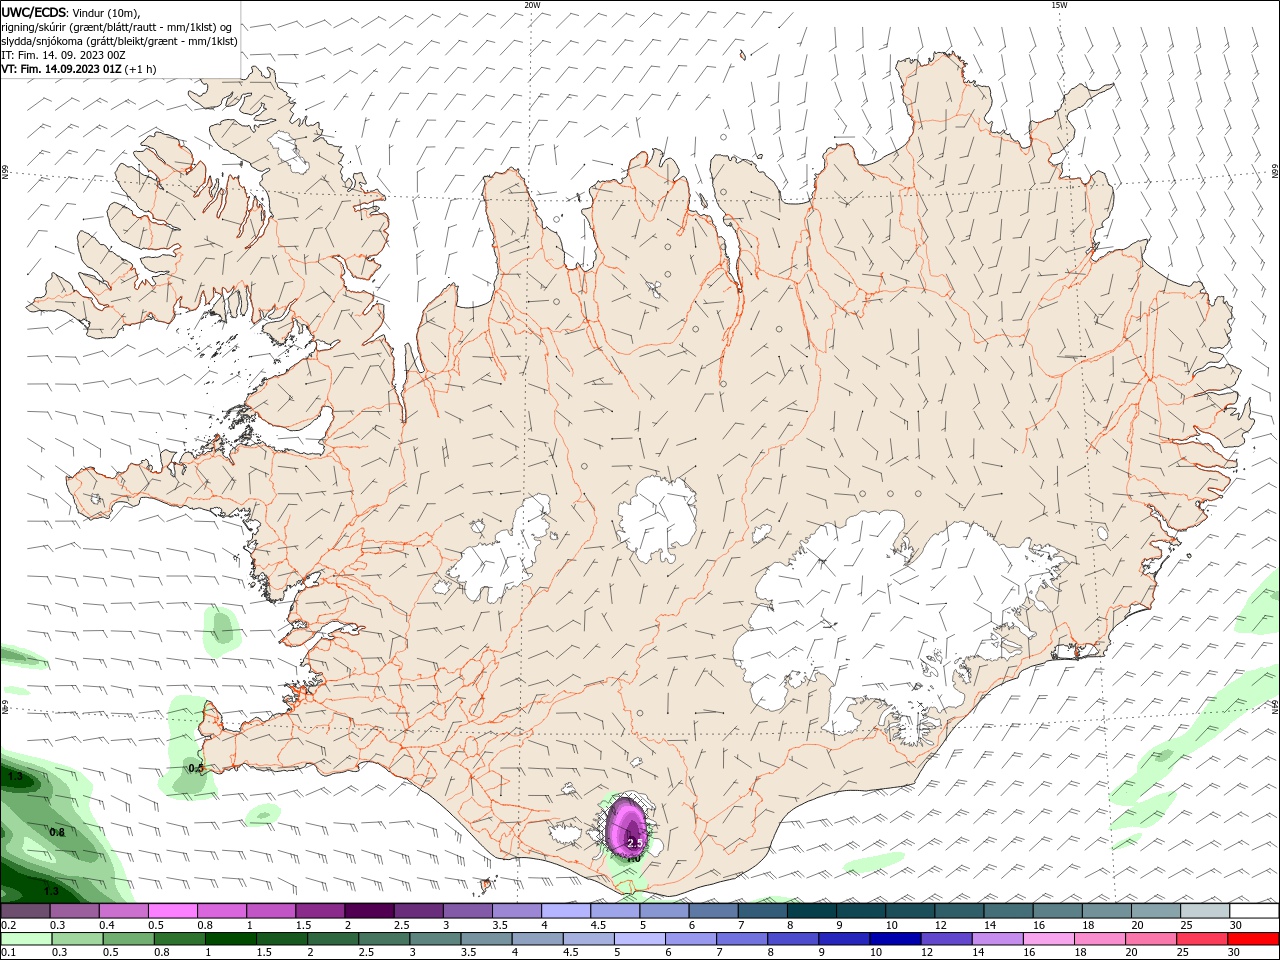
Task: Click the small island off the south coast
Action: point(488,884)
